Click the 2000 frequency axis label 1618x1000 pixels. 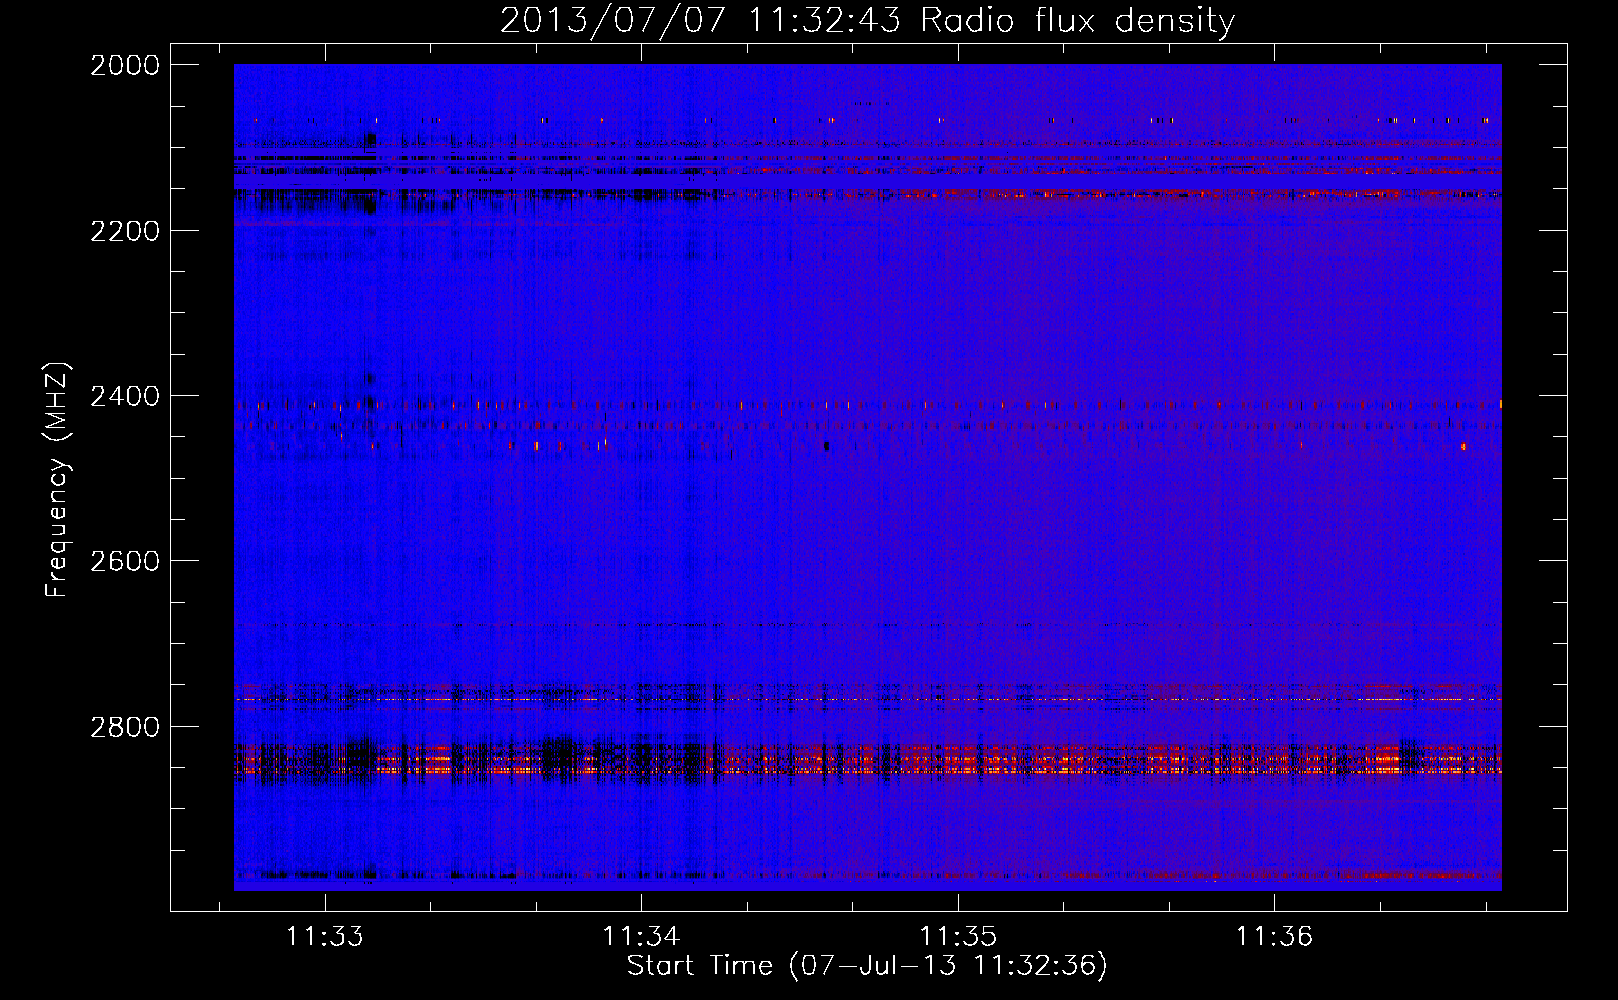(x=125, y=65)
